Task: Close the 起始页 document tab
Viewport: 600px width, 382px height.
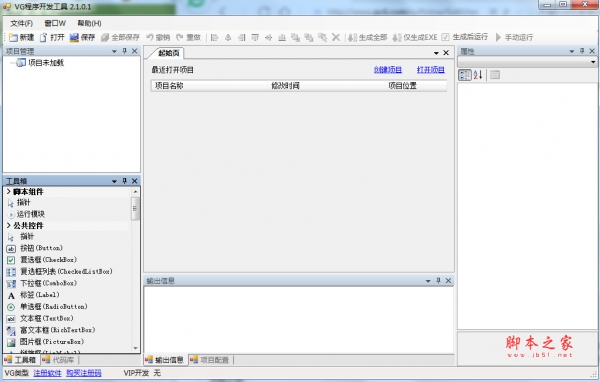Action: pyautogui.click(x=446, y=53)
